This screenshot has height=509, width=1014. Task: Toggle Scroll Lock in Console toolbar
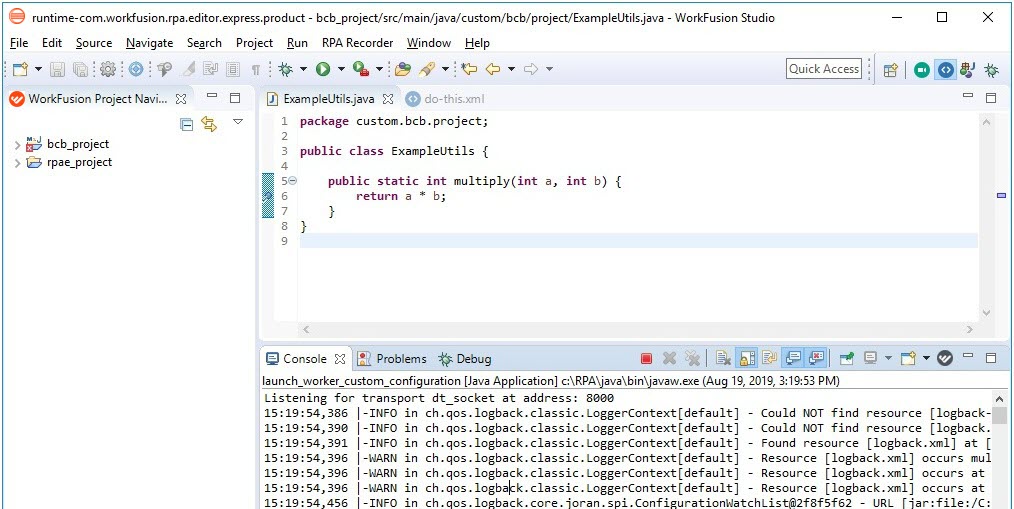coord(747,358)
